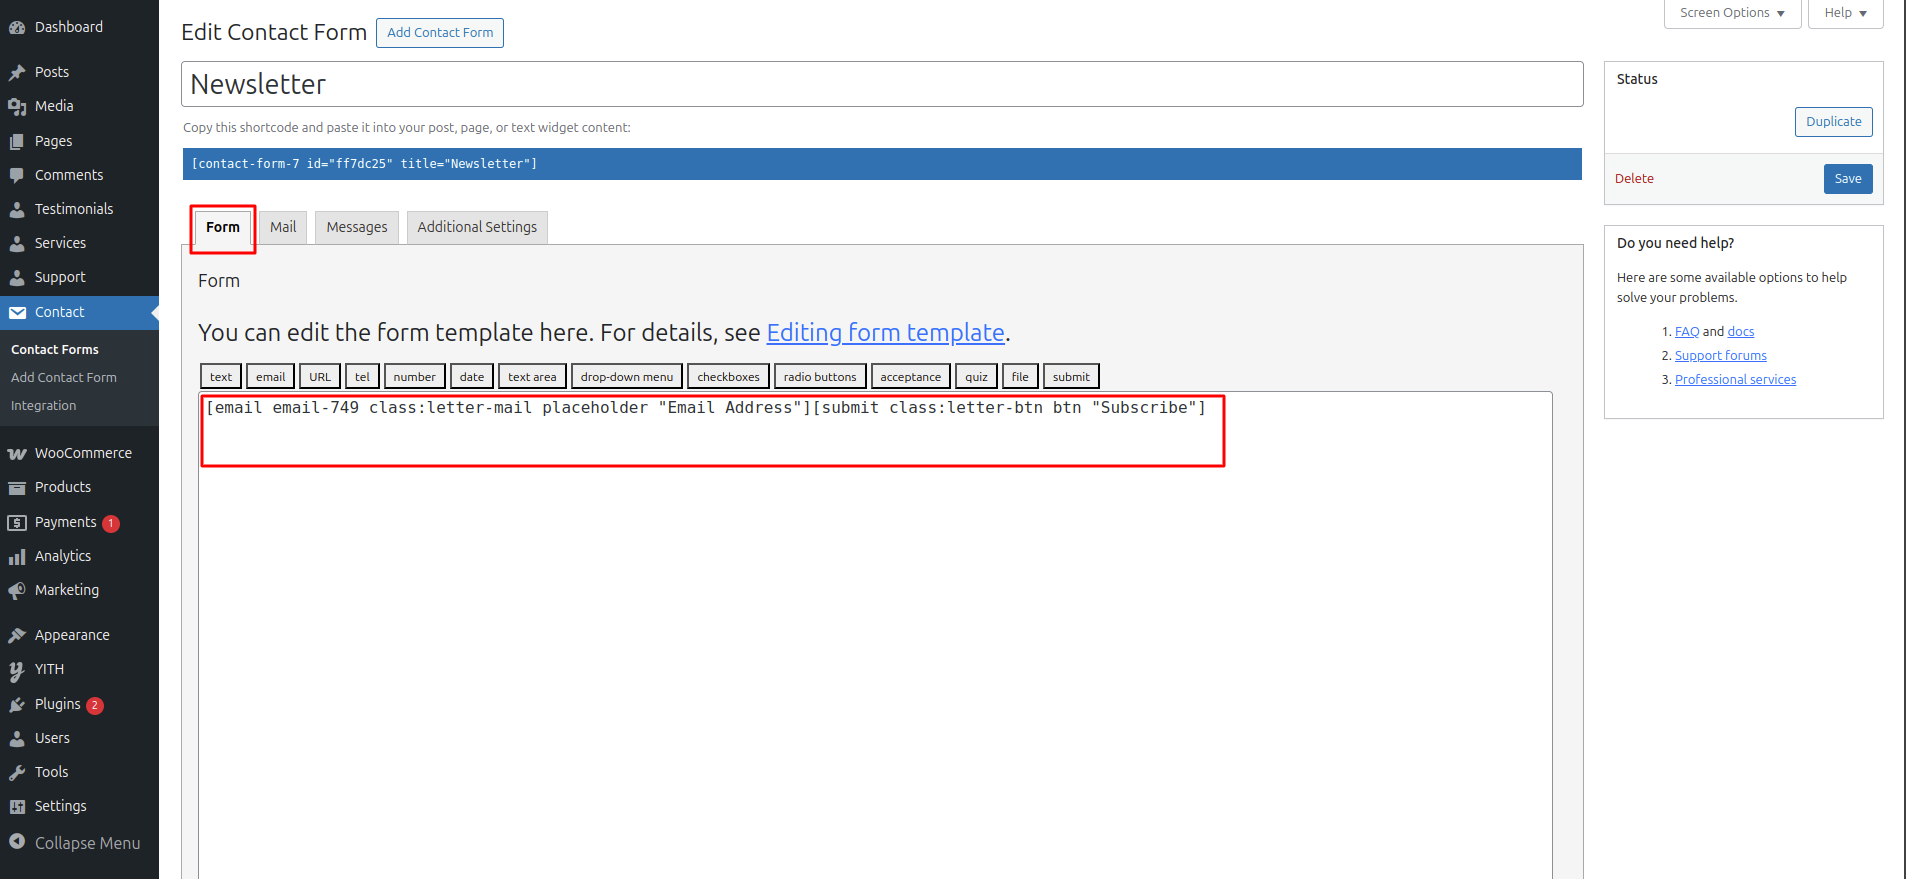The height and width of the screenshot is (879, 1906).
Task: Click the Contact envelope icon
Action: pyautogui.click(x=17, y=313)
